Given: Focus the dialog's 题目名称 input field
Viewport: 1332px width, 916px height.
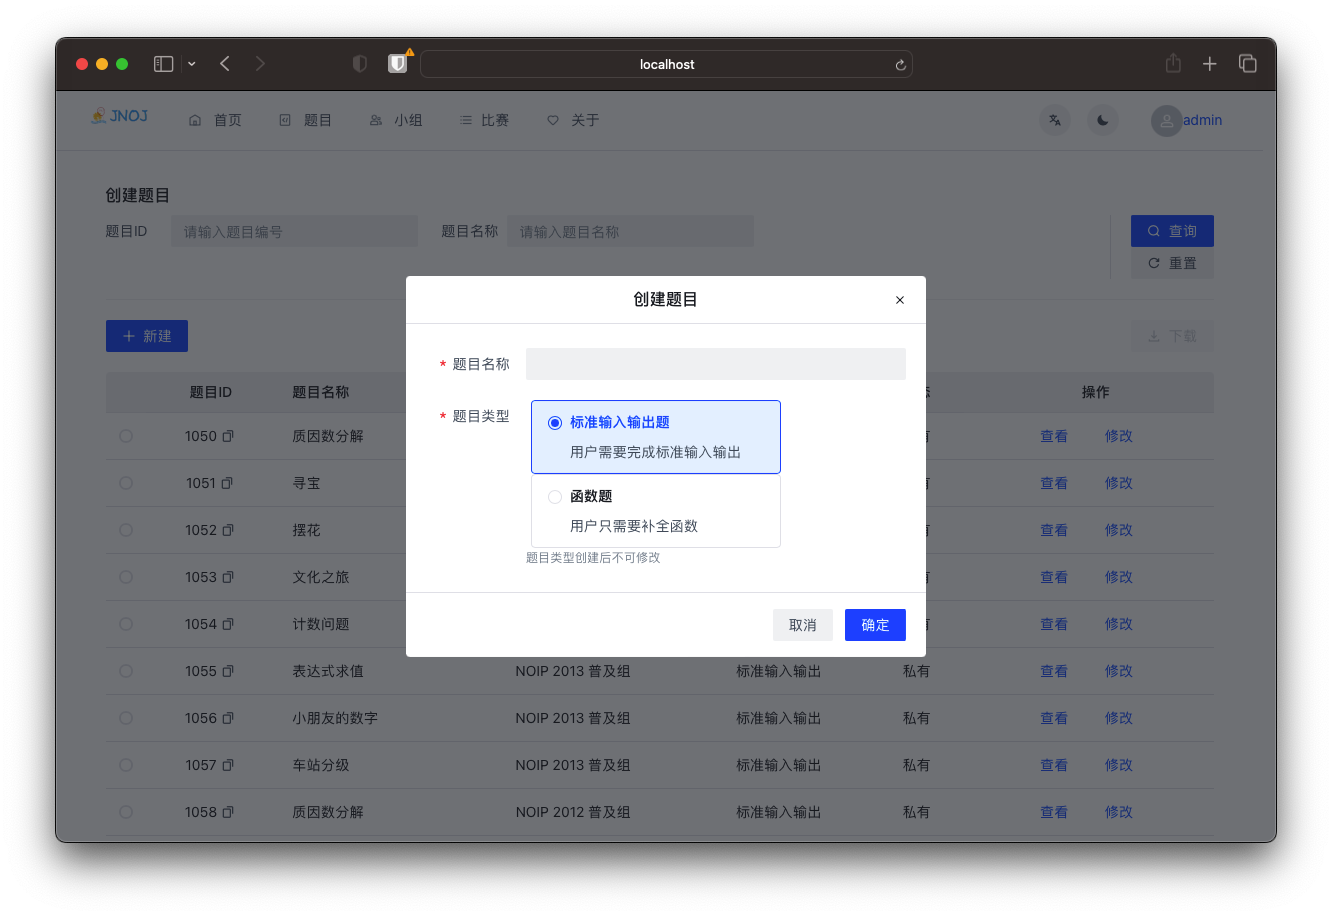Looking at the screenshot, I should [716, 364].
